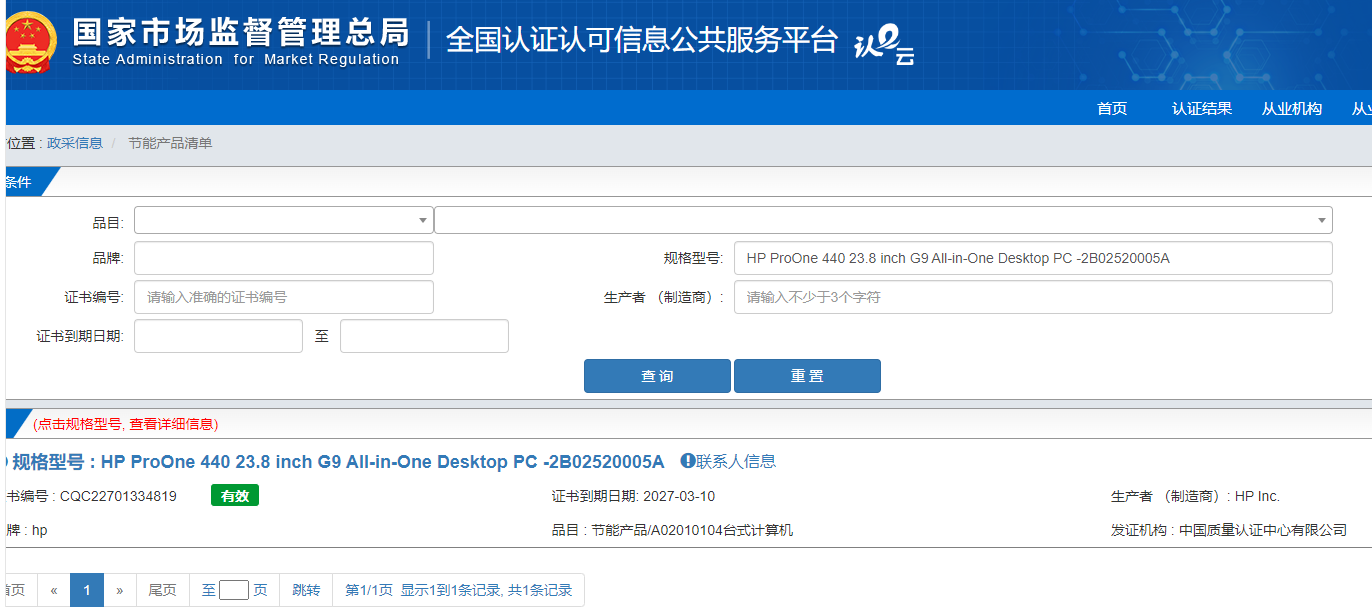Expand the wide second 品目 dropdown
Image resolution: width=1372 pixels, height=607 pixels.
(x=883, y=220)
